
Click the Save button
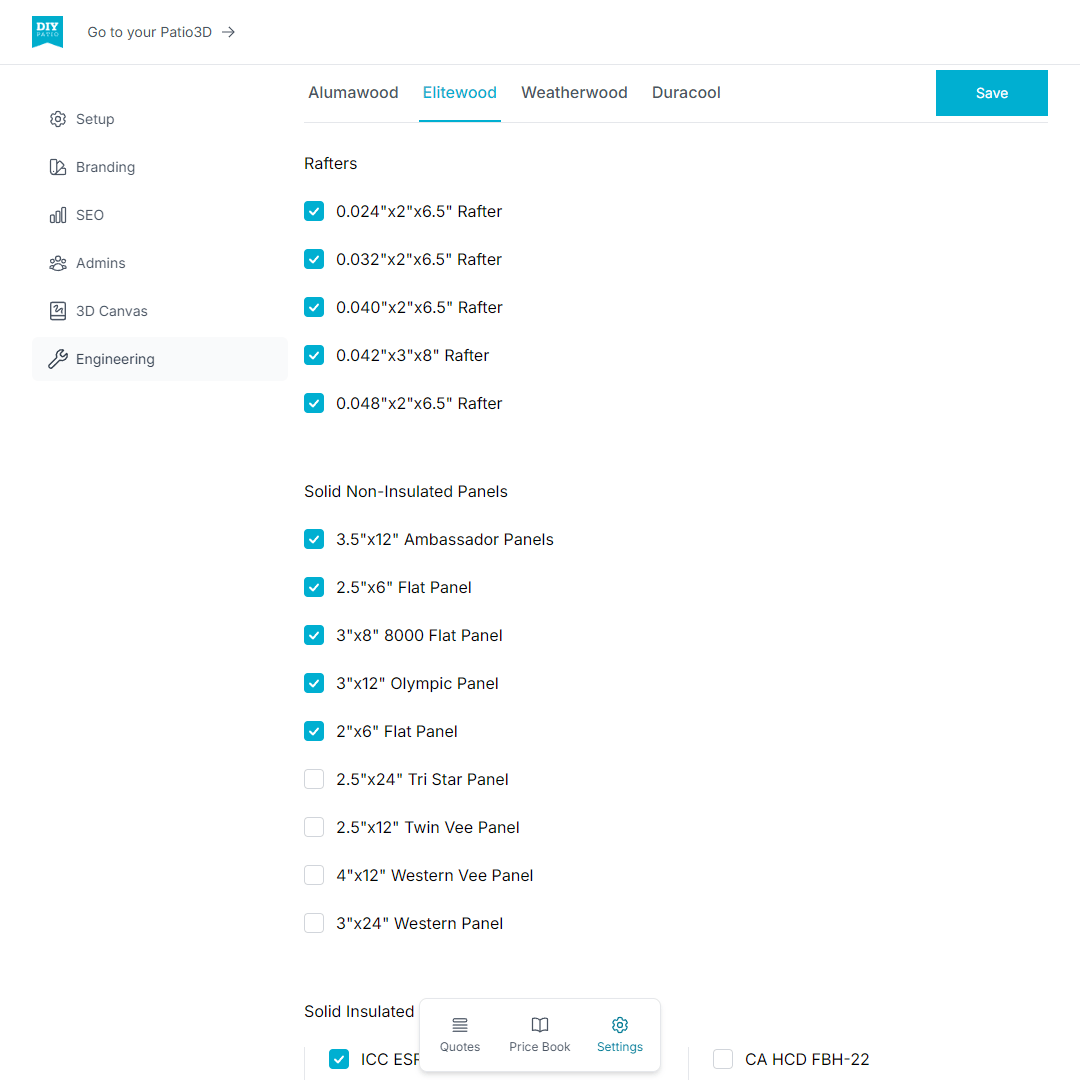[991, 93]
